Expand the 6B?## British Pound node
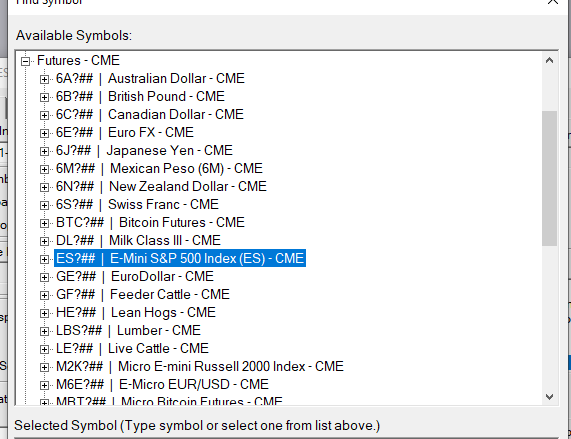 [44, 97]
